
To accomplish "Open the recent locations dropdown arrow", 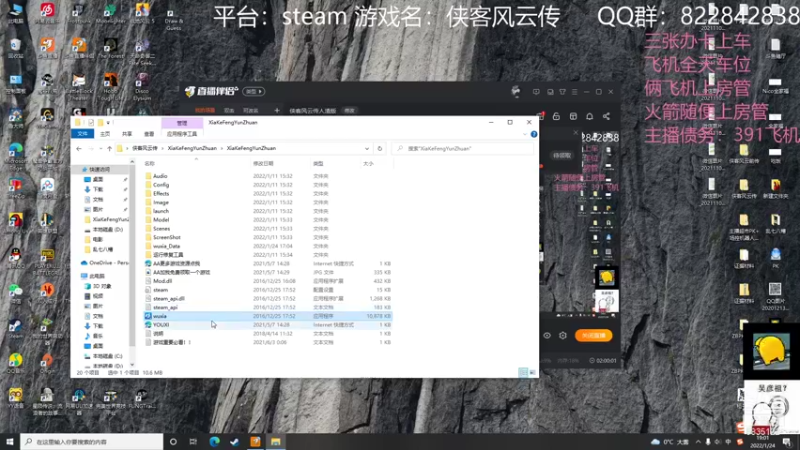I will [x=101, y=148].
